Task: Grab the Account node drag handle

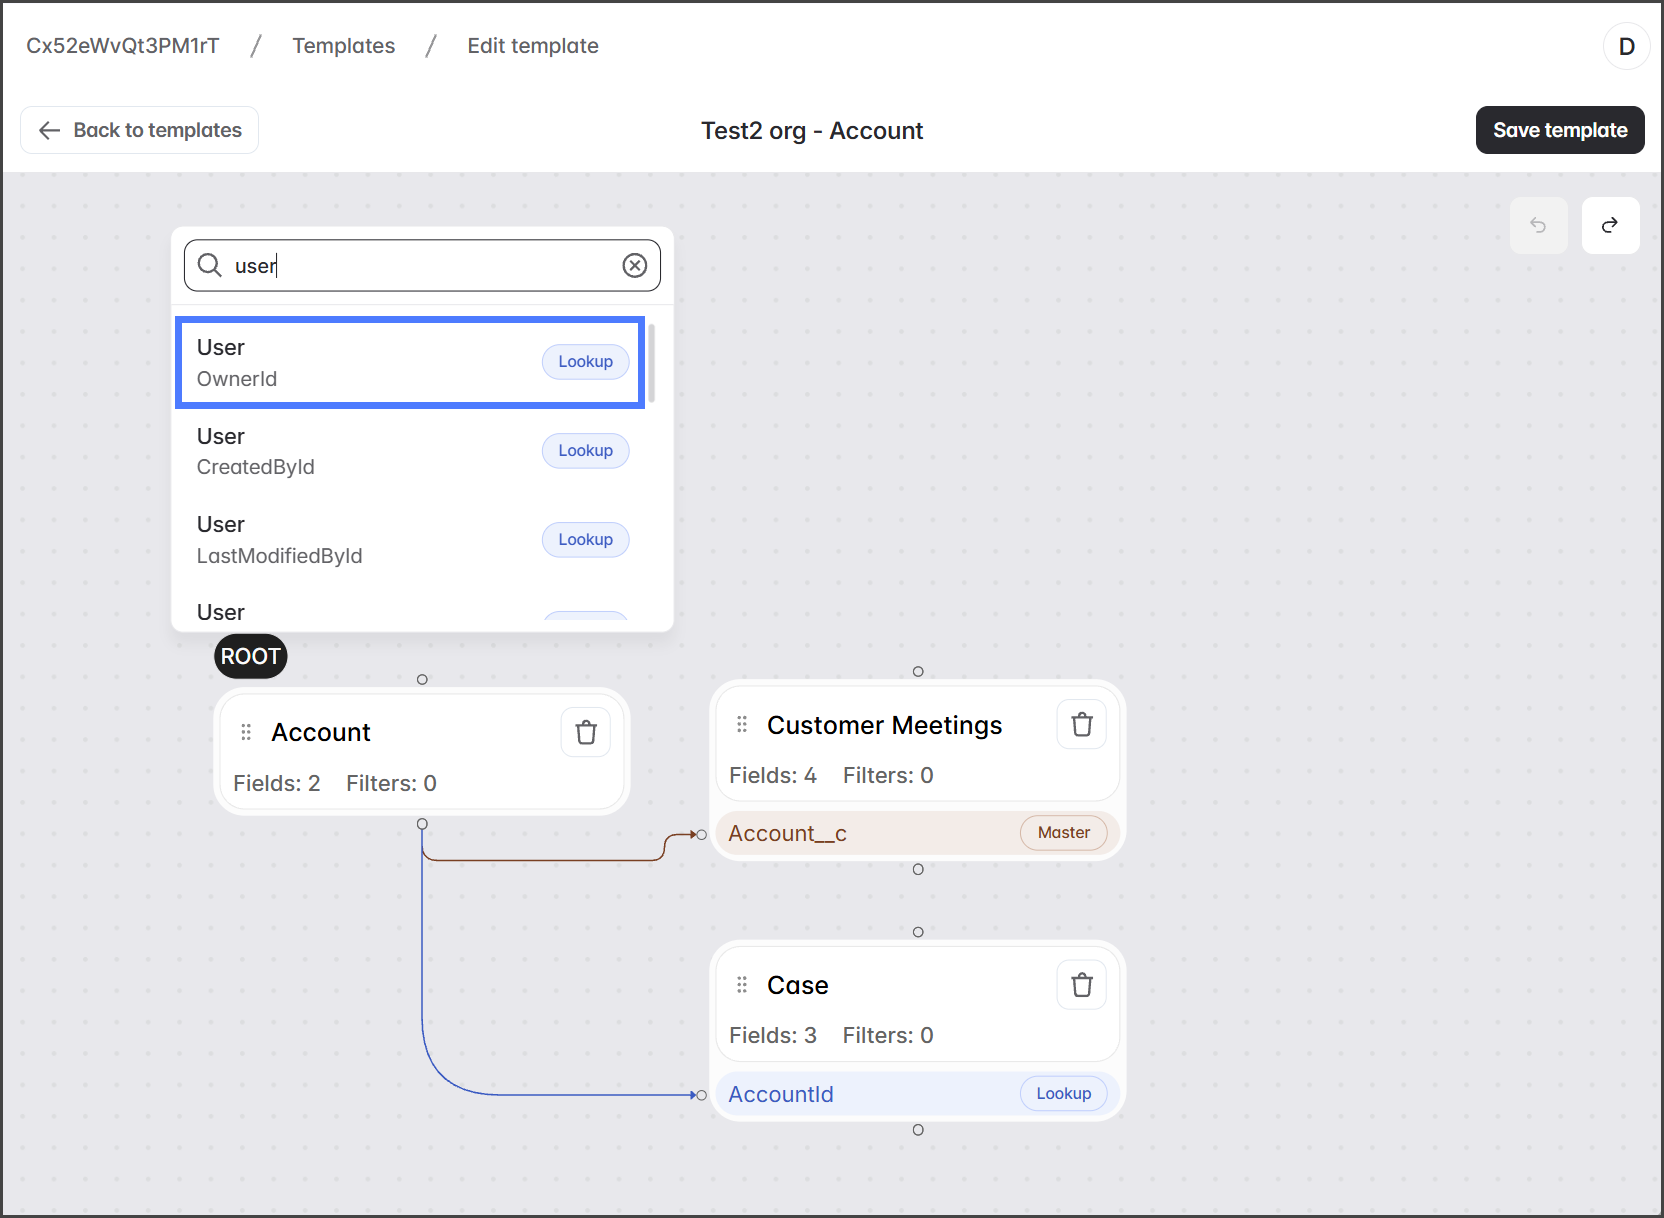Action: click(246, 733)
